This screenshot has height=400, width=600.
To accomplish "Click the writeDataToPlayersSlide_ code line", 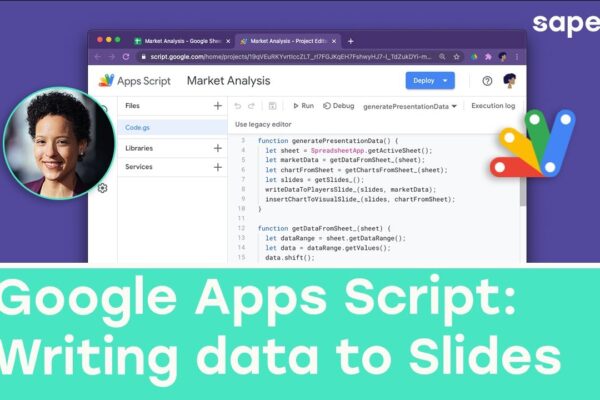I will (x=351, y=189).
